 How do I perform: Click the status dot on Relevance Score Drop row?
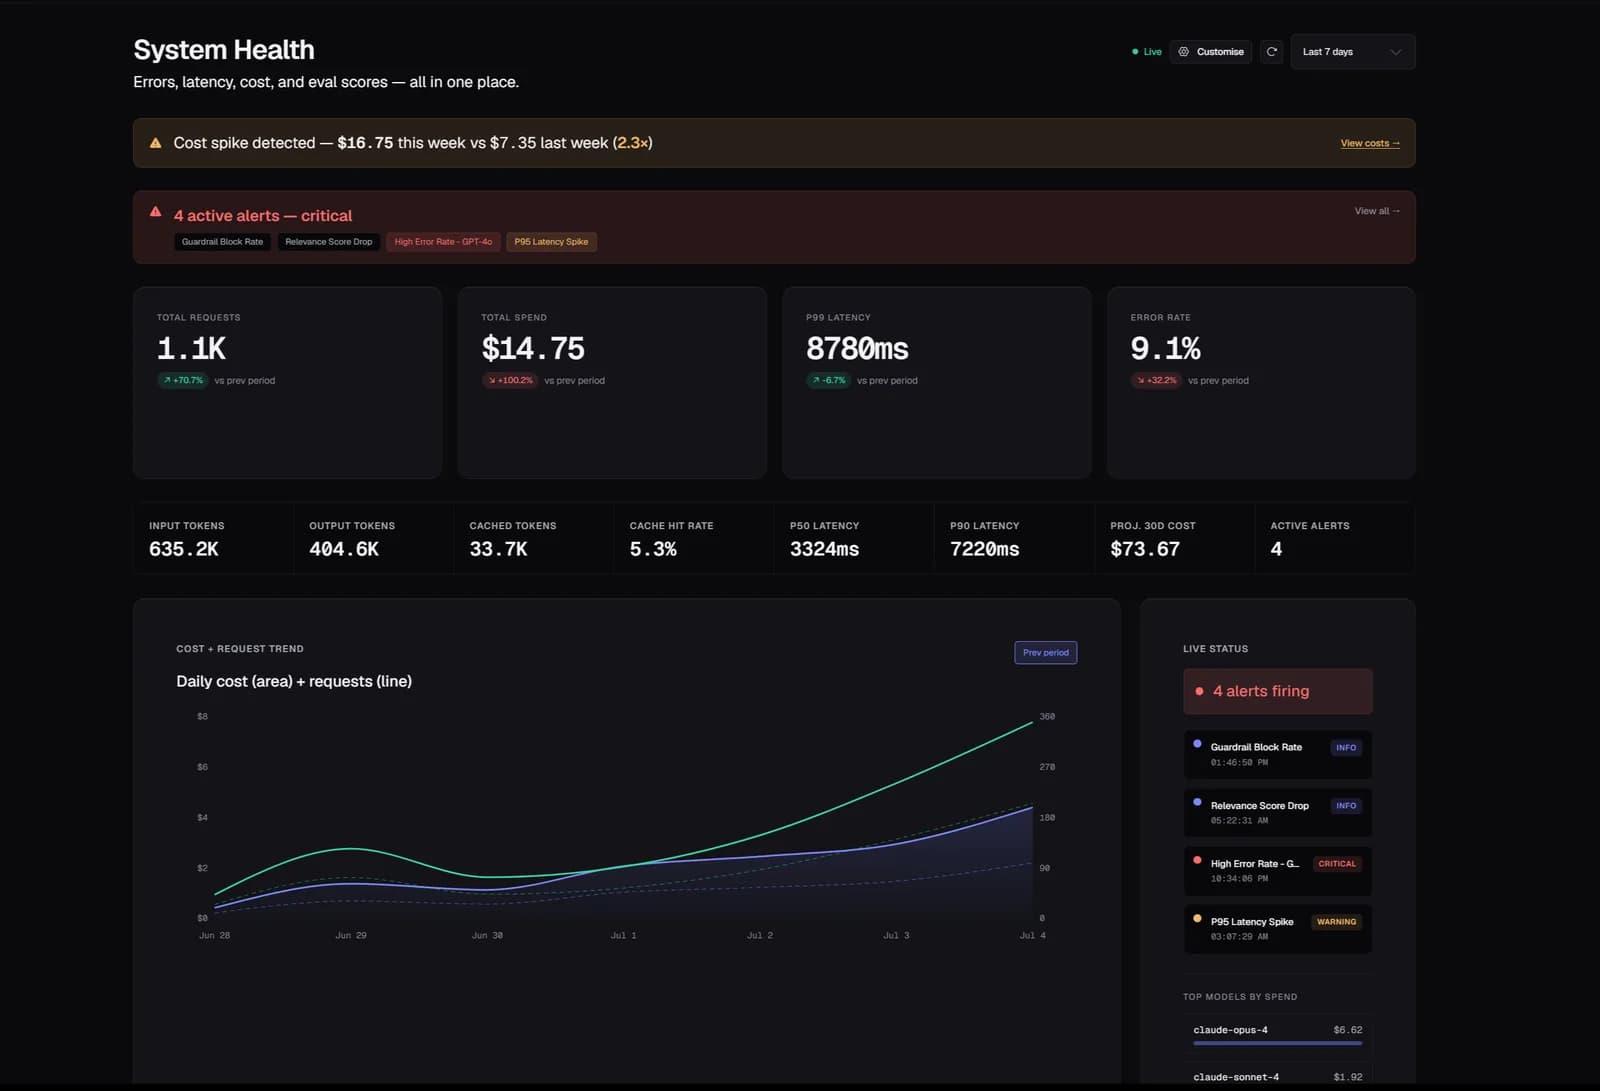pyautogui.click(x=1197, y=802)
